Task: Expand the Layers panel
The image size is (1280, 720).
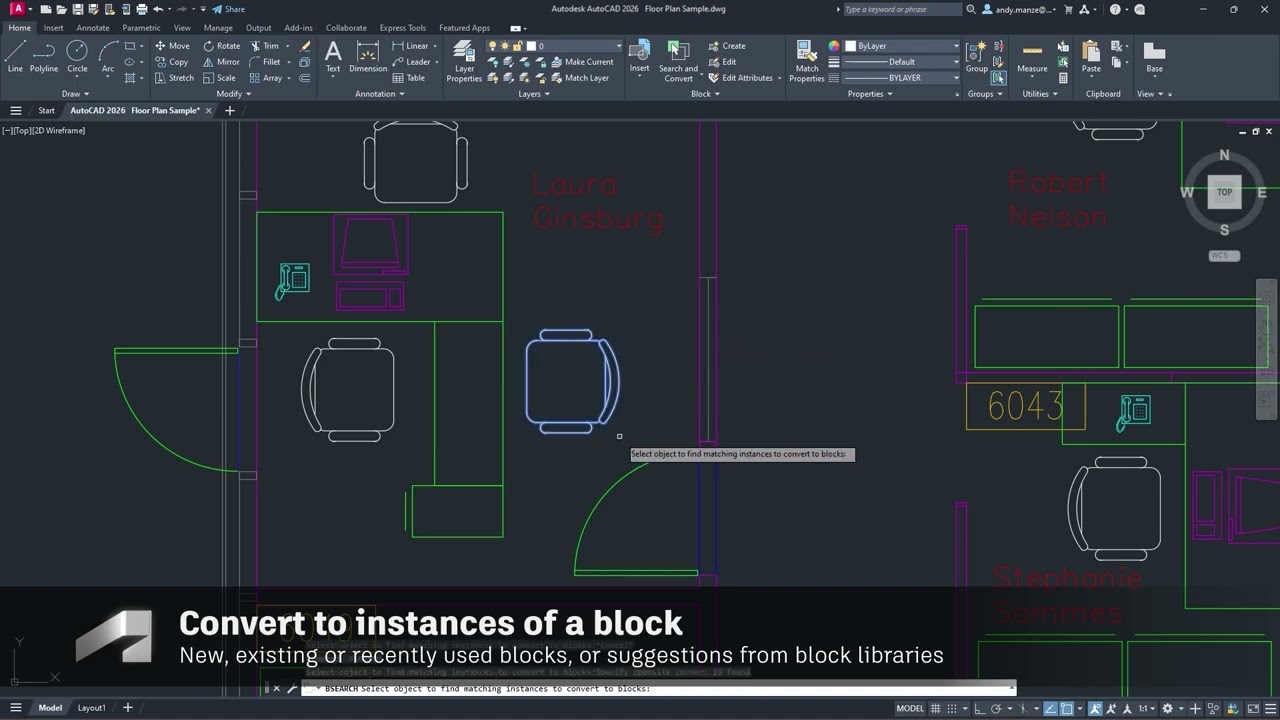Action: tap(534, 94)
